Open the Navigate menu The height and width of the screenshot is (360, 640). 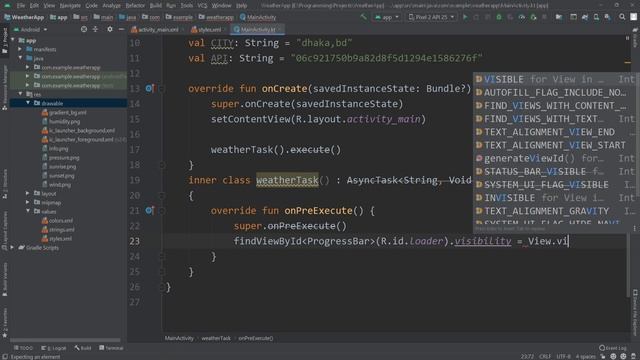point(70,6)
